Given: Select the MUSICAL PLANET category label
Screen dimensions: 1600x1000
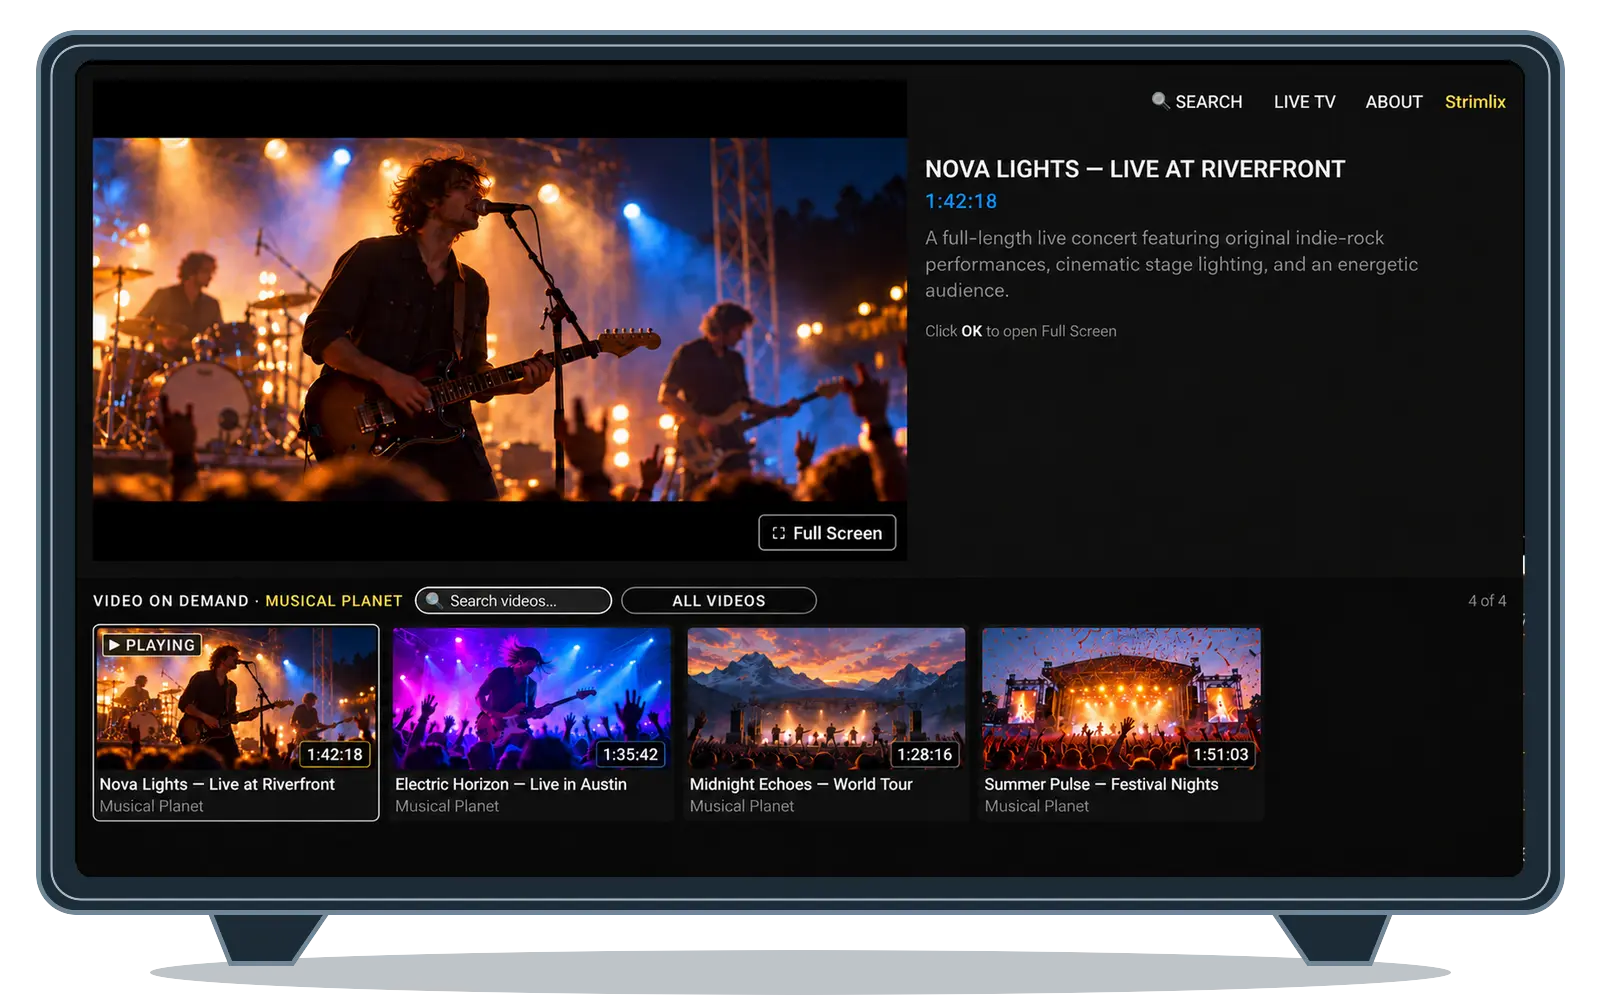Looking at the screenshot, I should coord(334,601).
